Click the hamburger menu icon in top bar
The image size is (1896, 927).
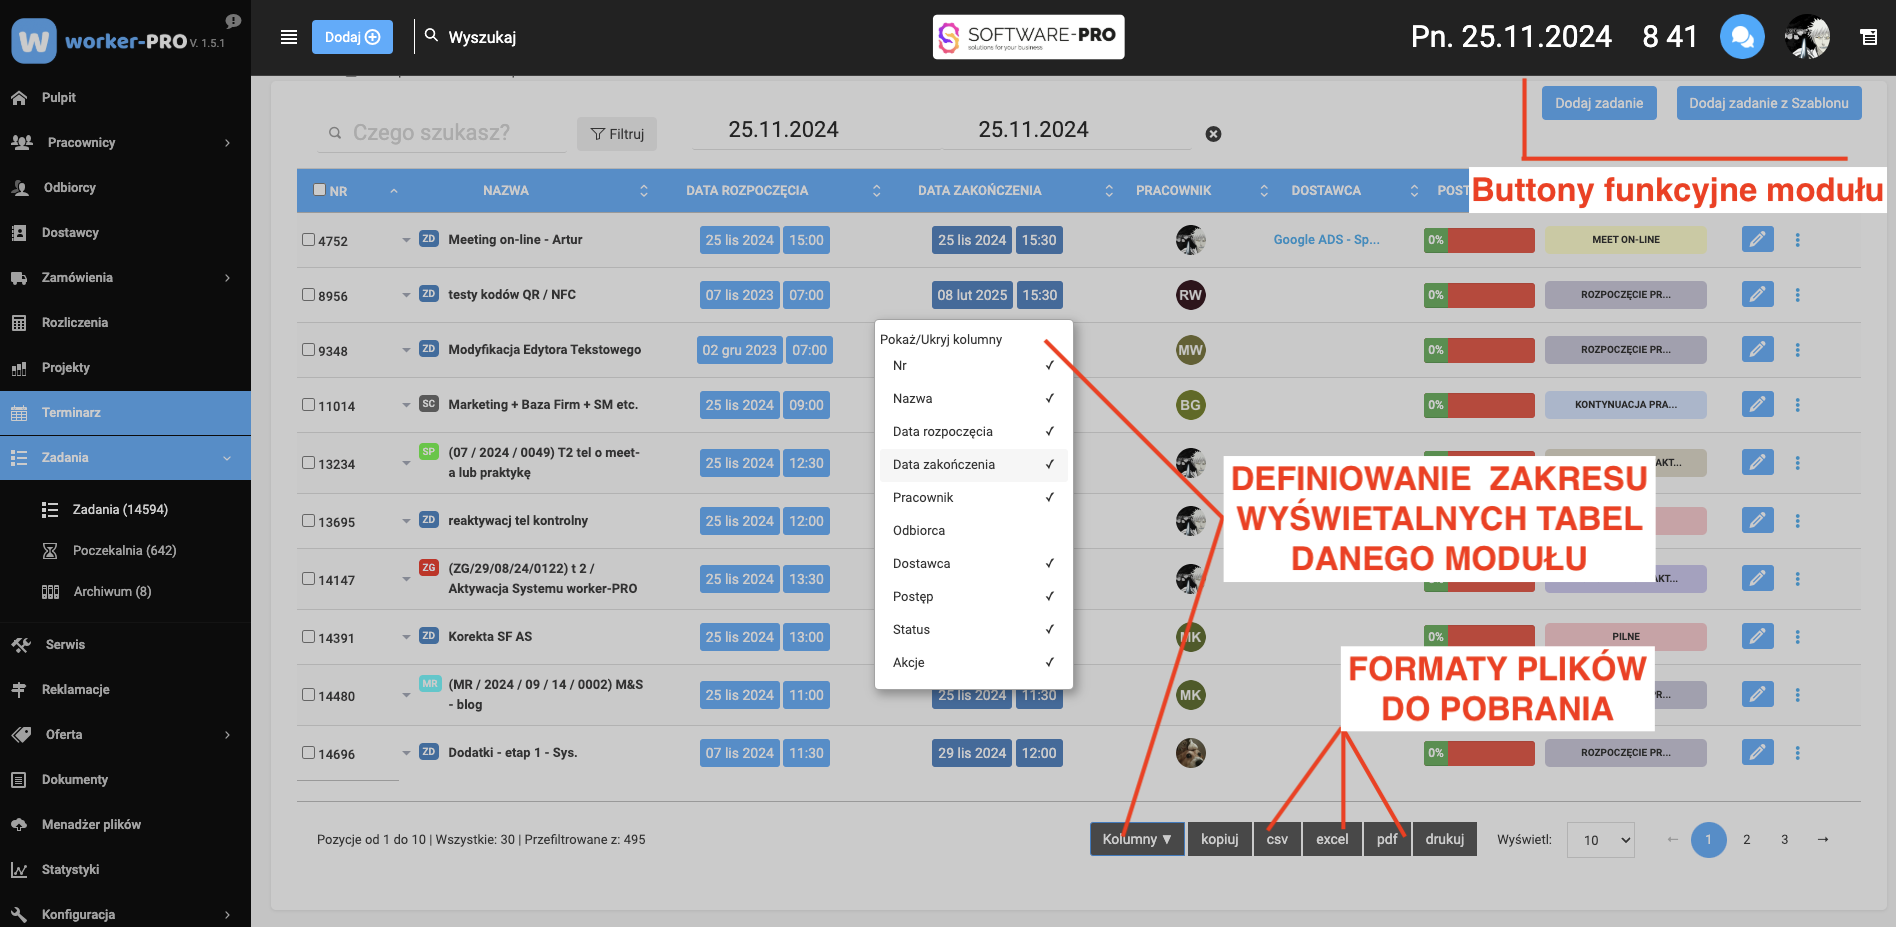tap(289, 37)
